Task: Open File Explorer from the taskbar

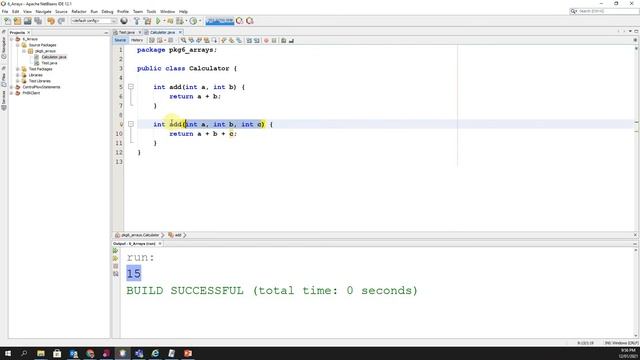Action: tap(41, 353)
